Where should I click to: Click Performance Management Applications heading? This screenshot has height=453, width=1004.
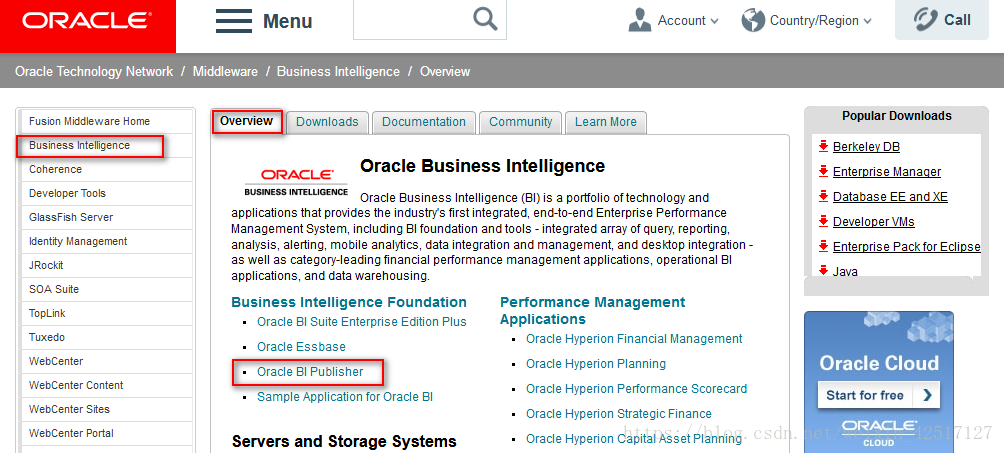592,310
